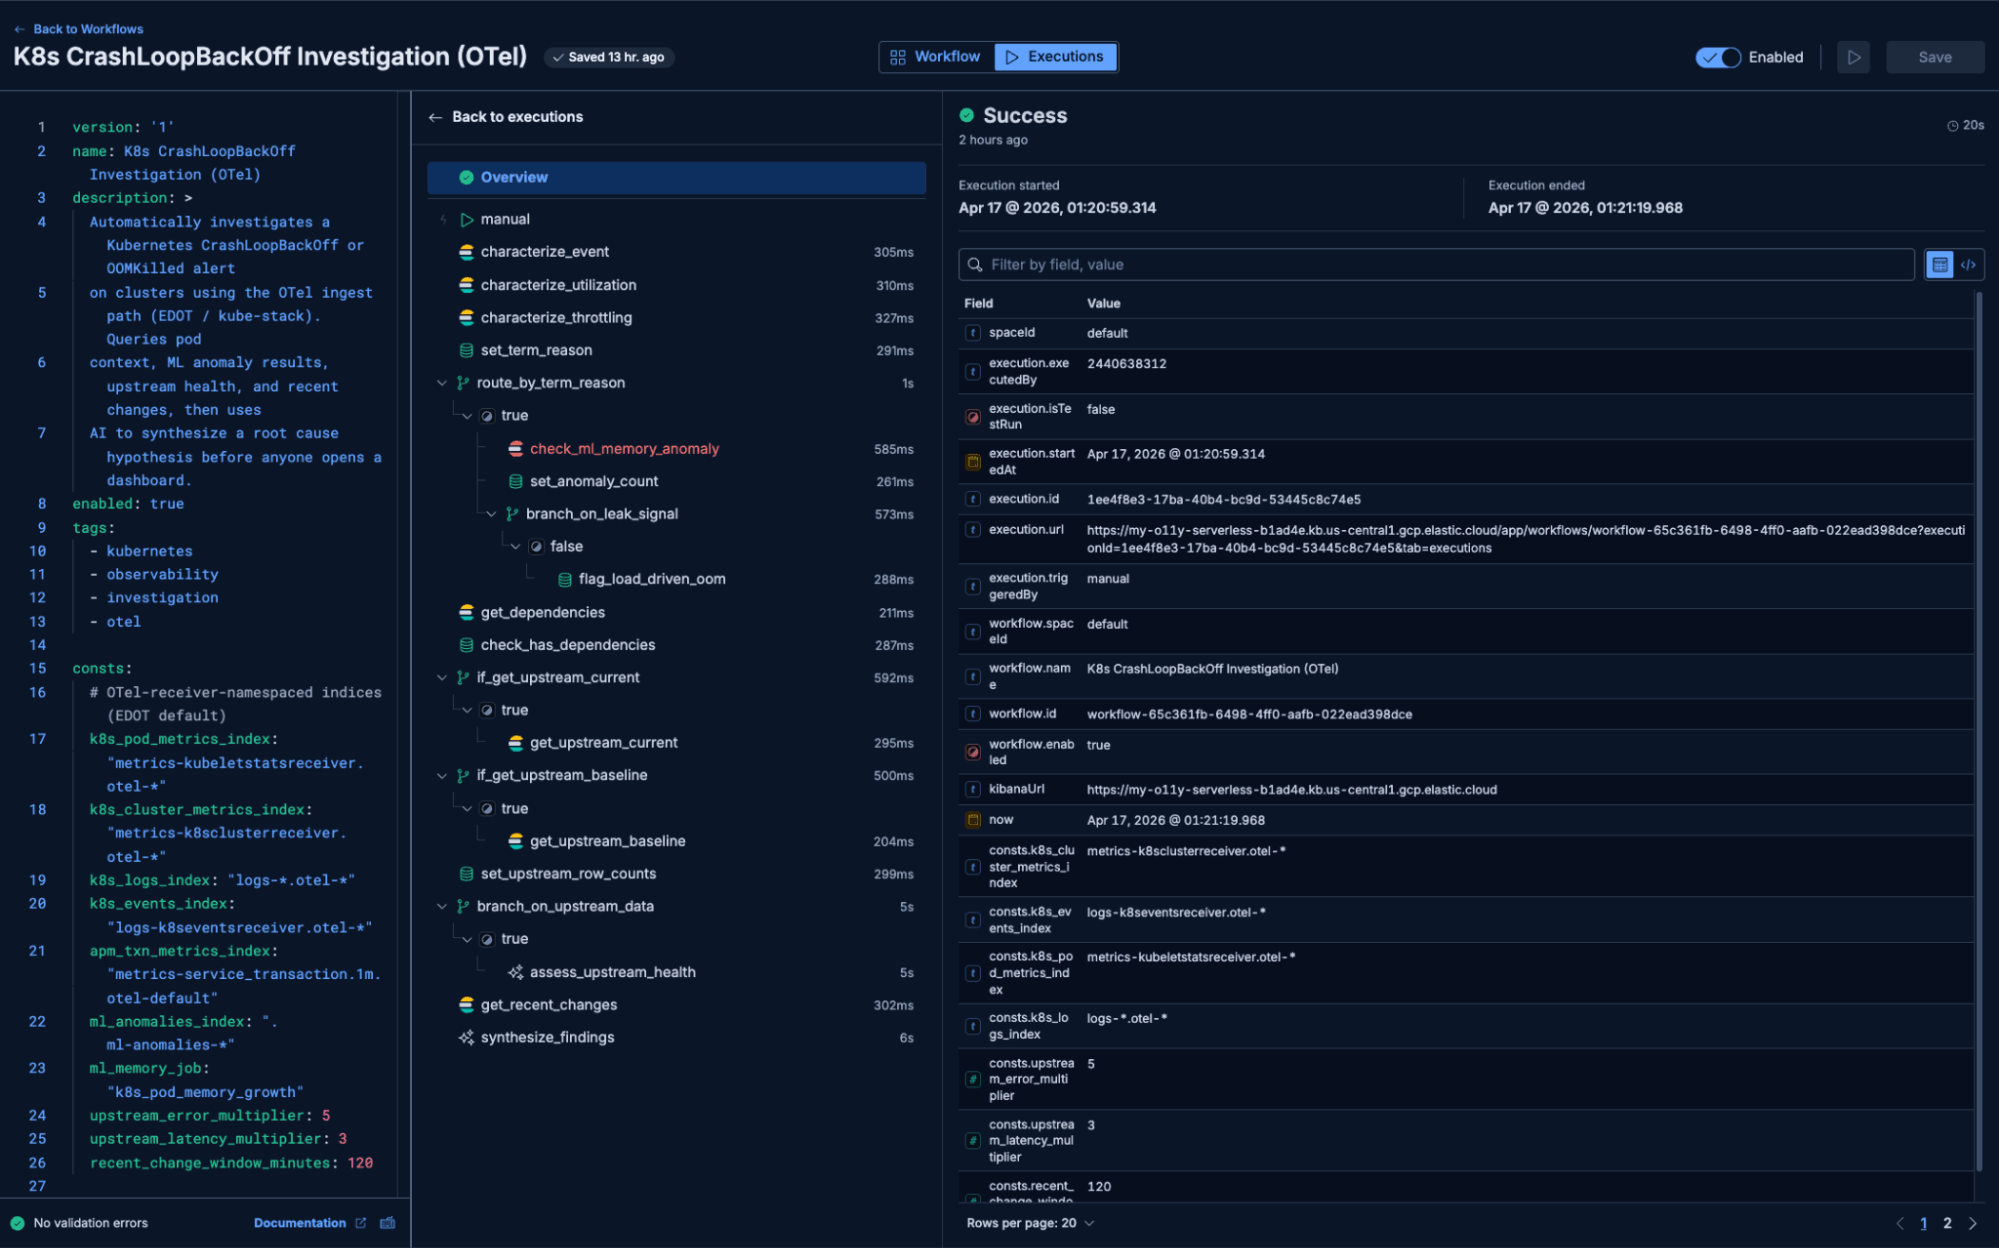
Task: Click the AI sparkles icon beside synthesize_findings
Action: 466,1037
